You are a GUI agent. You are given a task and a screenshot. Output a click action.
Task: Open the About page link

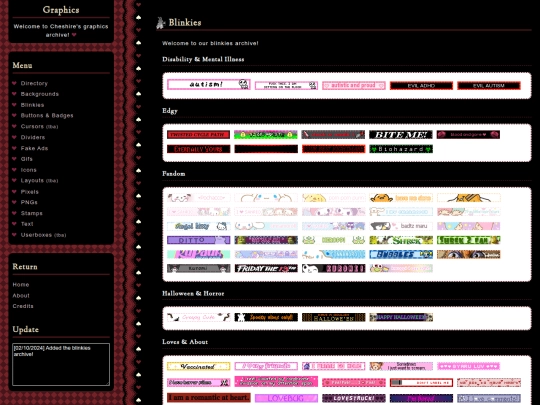click(21, 296)
